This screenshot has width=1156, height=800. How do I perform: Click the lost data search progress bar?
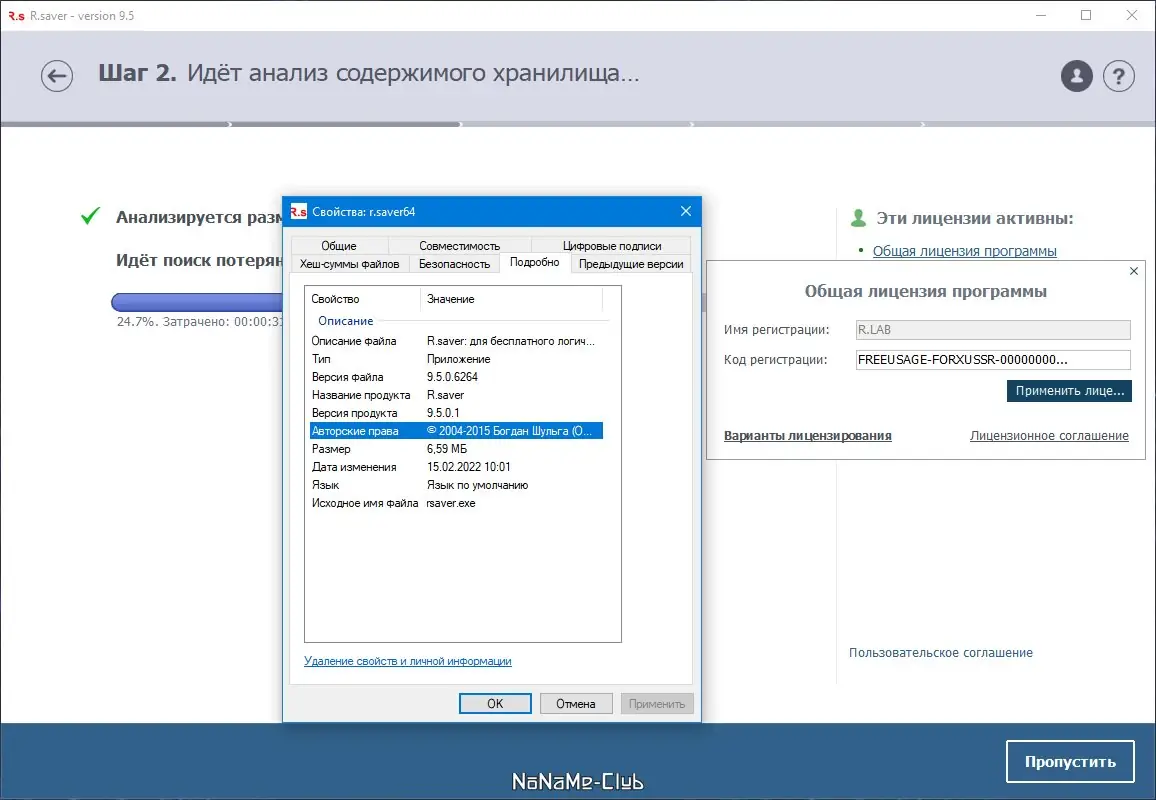(198, 302)
